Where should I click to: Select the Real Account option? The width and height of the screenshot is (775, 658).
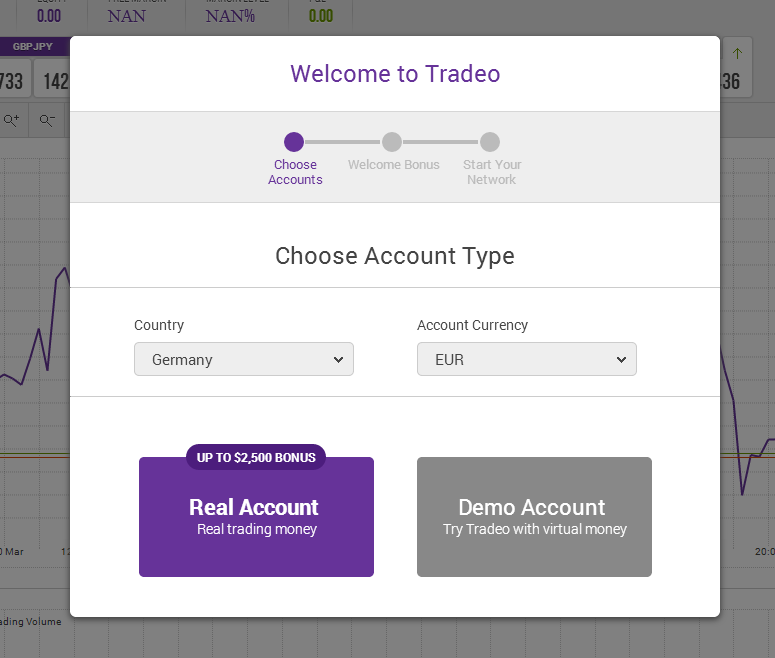tap(256, 517)
